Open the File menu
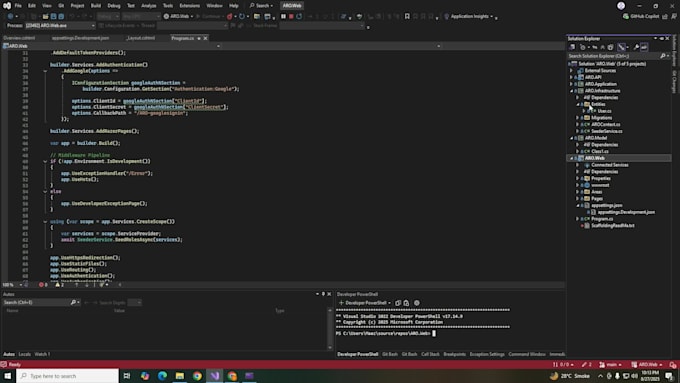680x383 pixels. pos(18,6)
